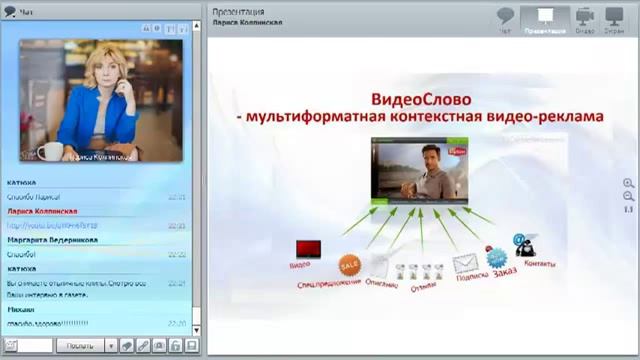640x360 pixels.
Task: Click the chat message input field
Action: [x=35, y=346]
